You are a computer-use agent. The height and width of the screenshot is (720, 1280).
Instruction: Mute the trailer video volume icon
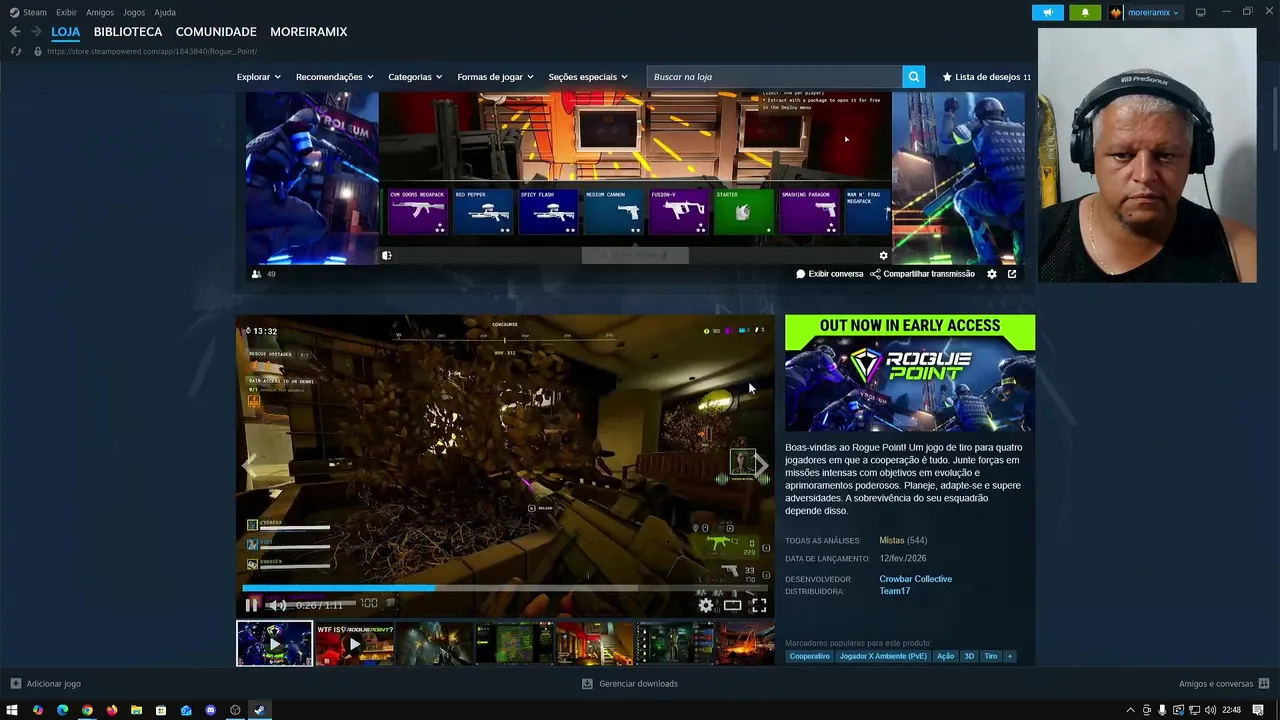tap(277, 604)
